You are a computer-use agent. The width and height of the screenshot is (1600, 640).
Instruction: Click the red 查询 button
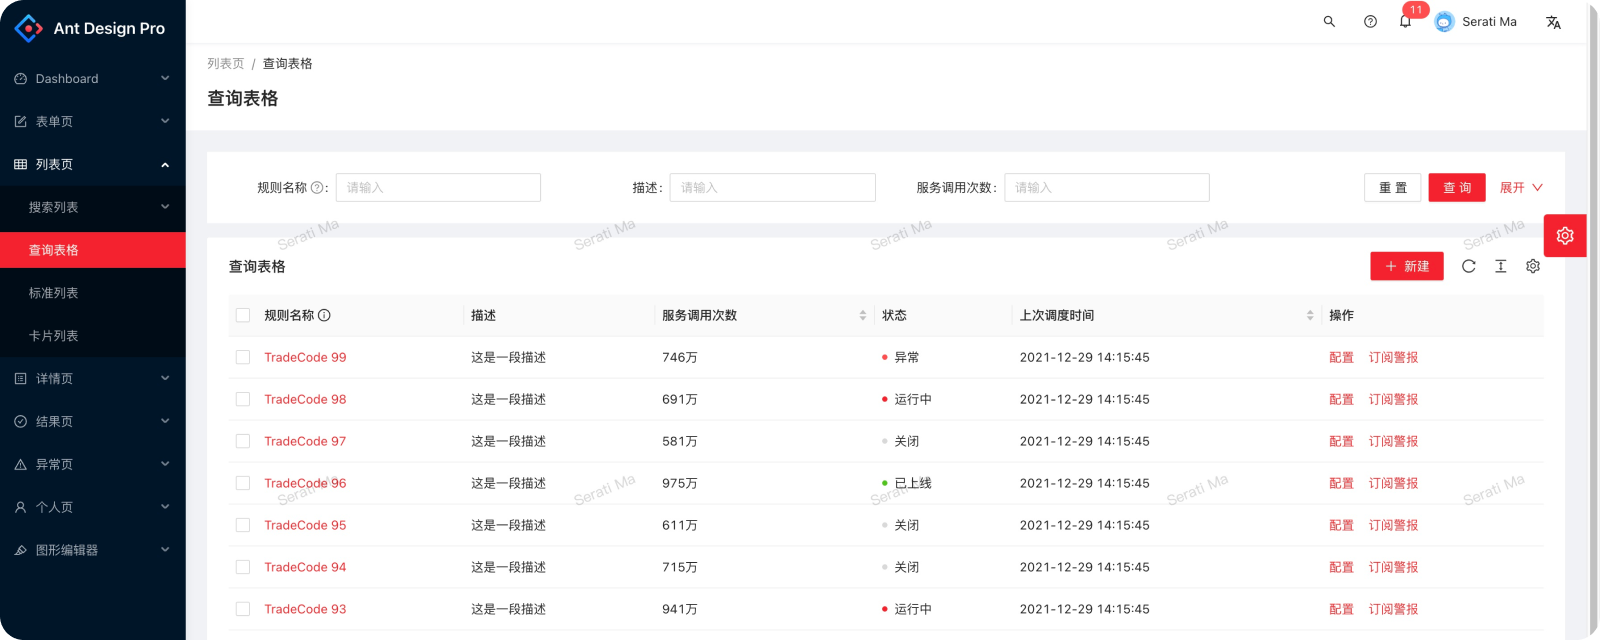[x=1456, y=188]
